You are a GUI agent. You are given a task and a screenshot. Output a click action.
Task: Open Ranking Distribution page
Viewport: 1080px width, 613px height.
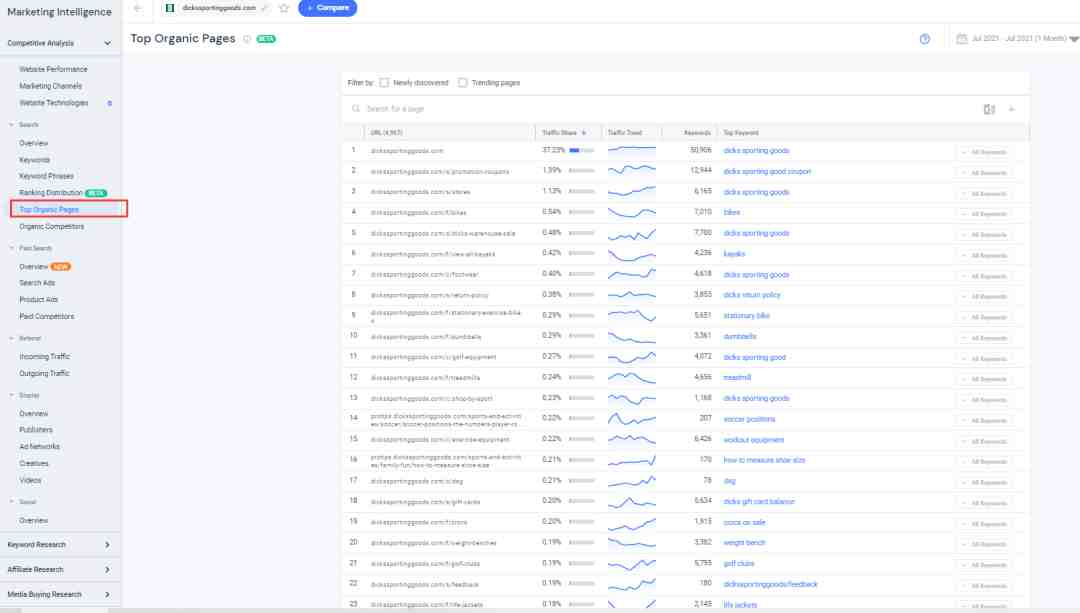coord(51,193)
